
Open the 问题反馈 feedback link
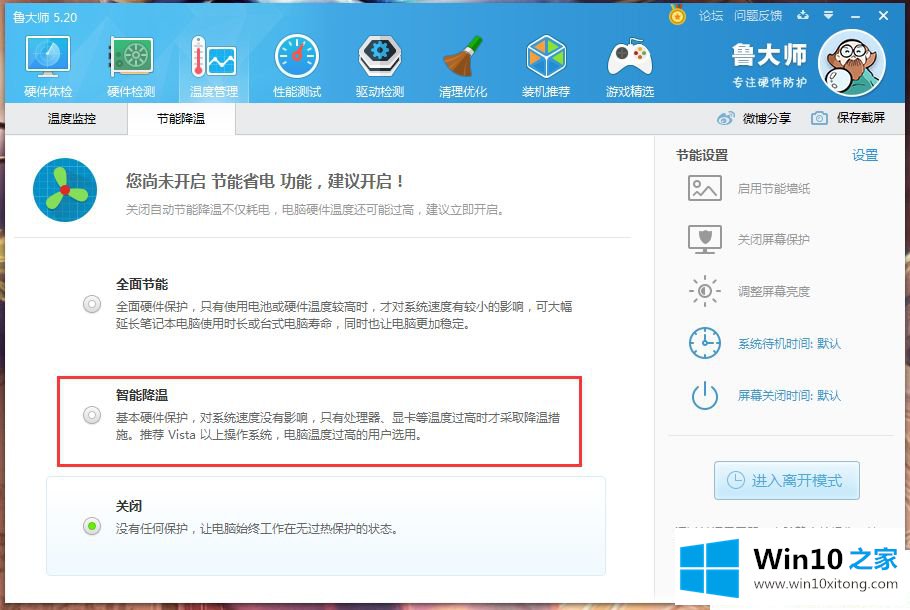(758, 16)
